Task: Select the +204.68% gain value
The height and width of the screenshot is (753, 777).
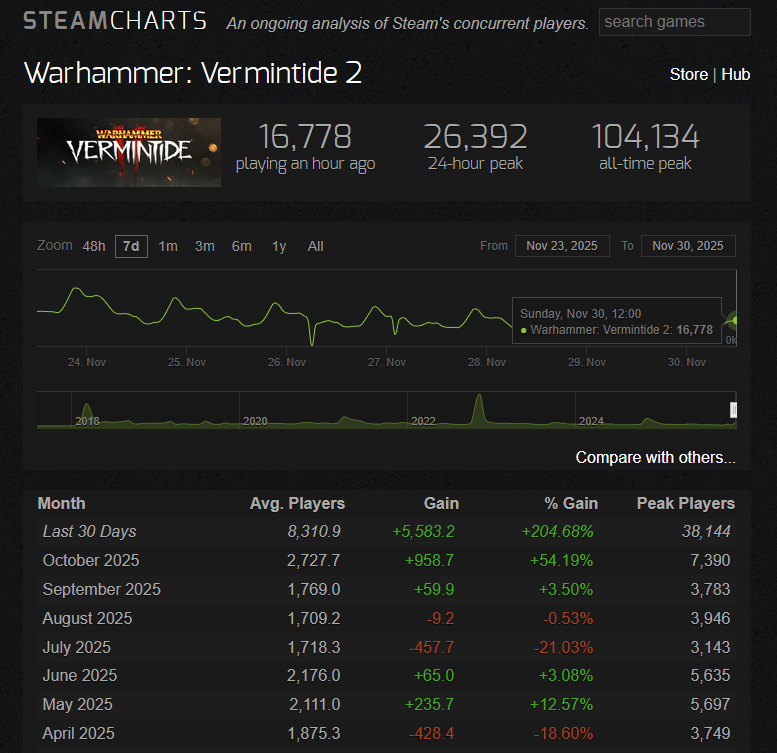Action: [x=557, y=532]
